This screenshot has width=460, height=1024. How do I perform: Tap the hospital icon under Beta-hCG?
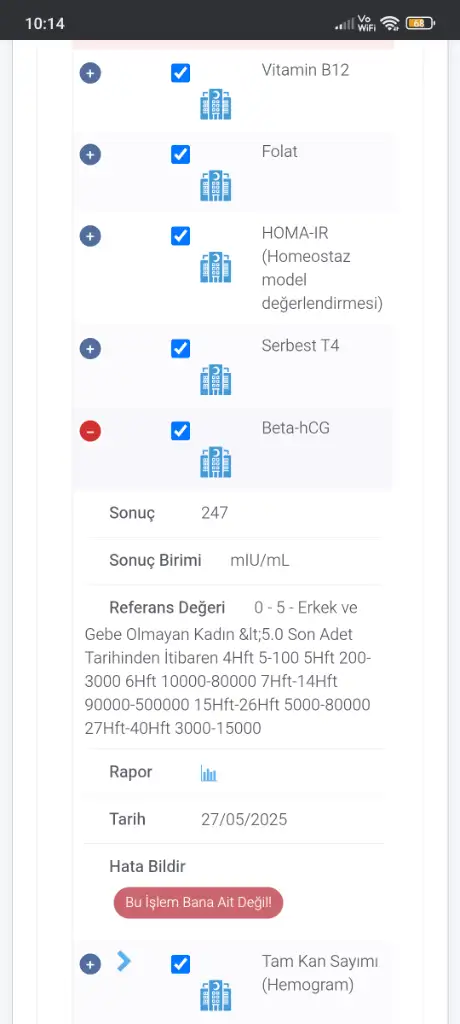216,462
